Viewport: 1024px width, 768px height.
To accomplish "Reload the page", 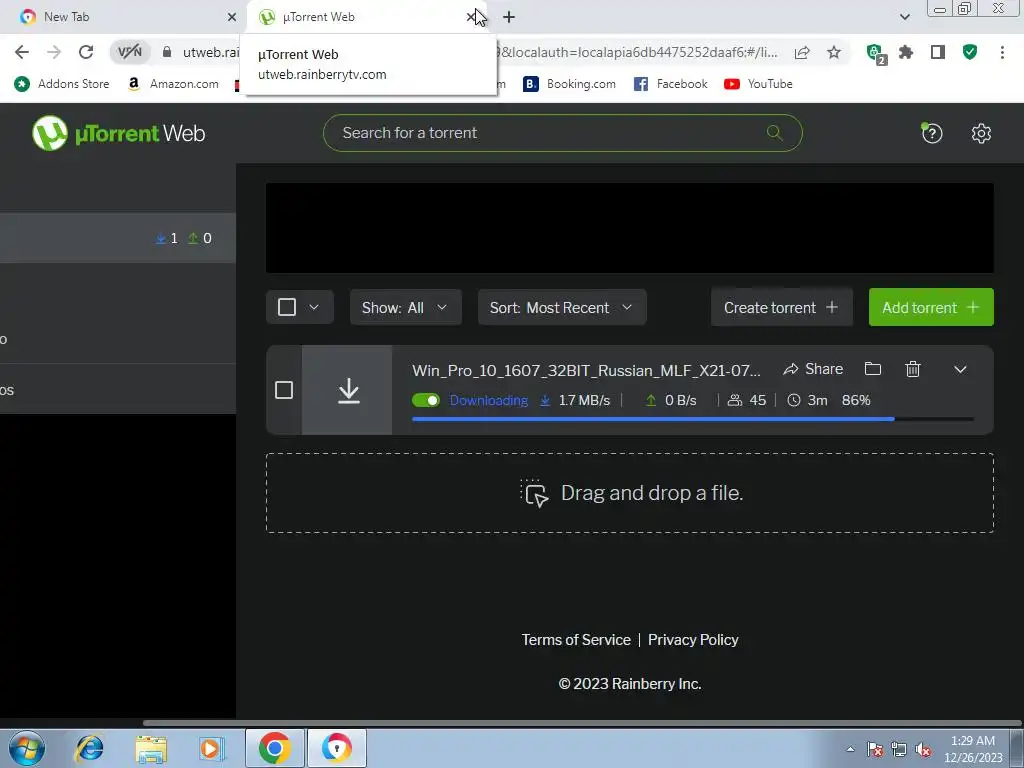I will click(86, 52).
